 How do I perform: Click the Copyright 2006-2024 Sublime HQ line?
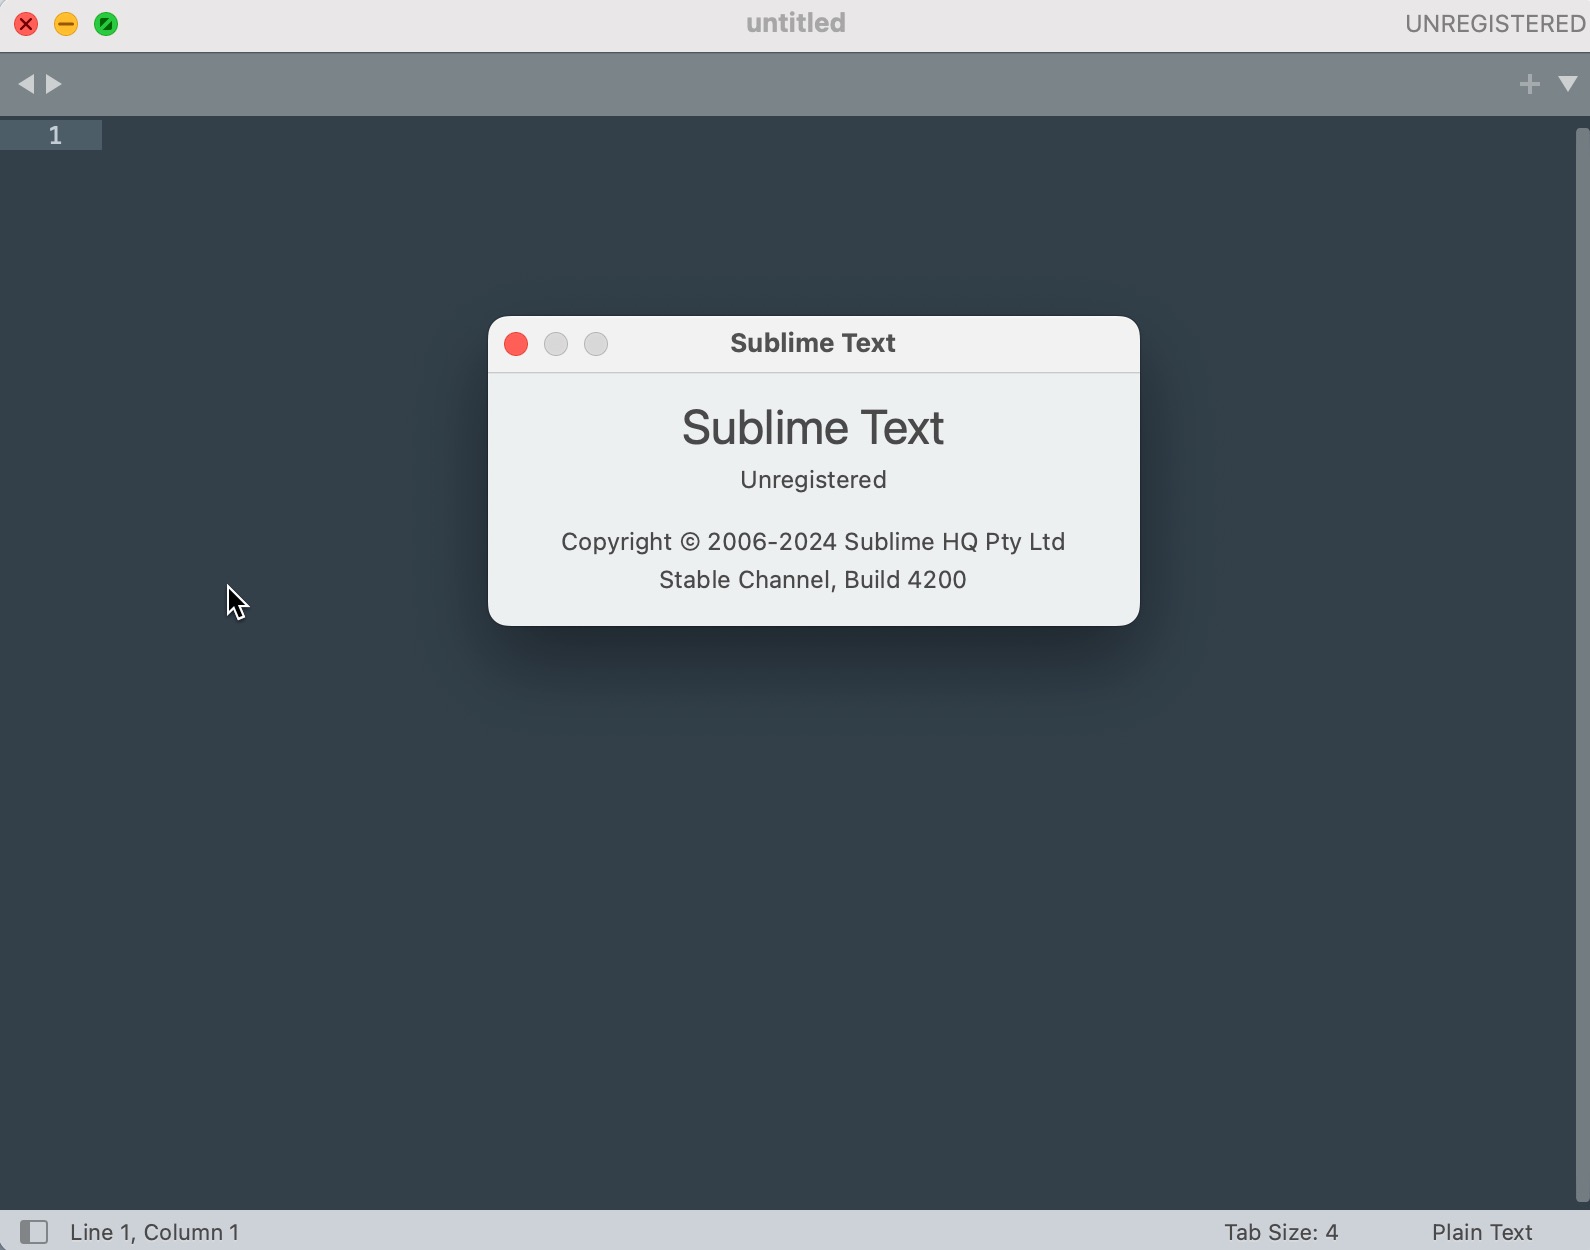click(813, 542)
